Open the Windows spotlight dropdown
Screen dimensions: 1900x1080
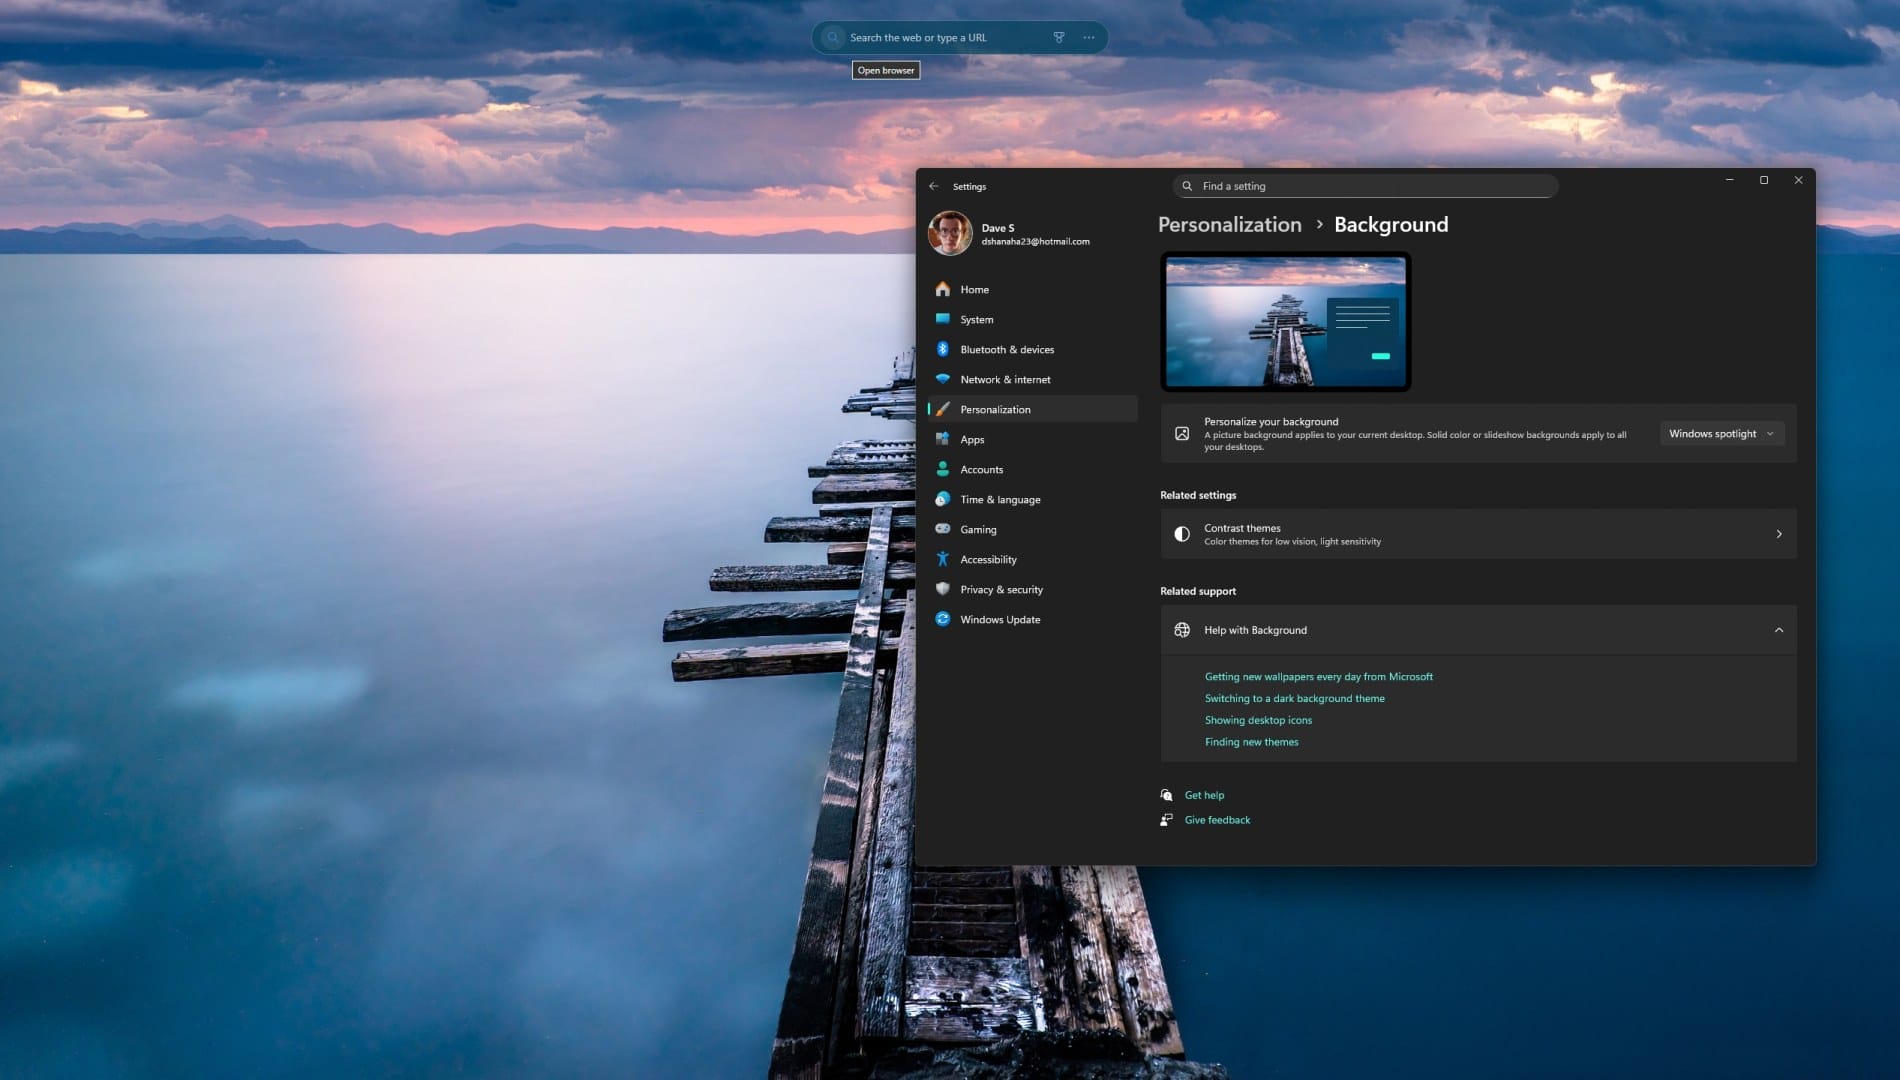tap(1721, 433)
